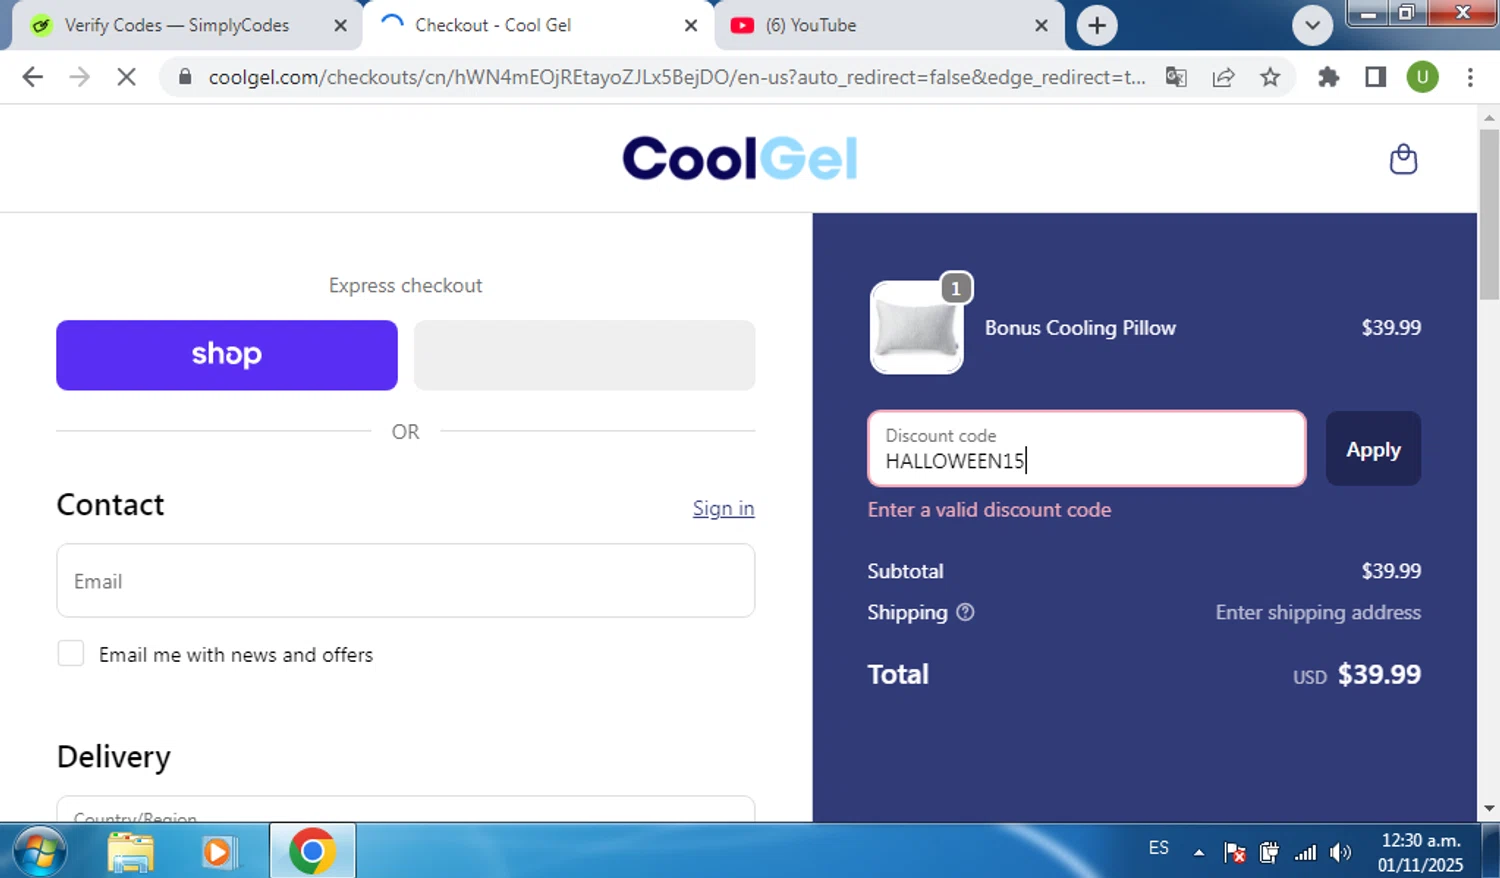Click the browser forward arrow
1500x878 pixels.
79,77
